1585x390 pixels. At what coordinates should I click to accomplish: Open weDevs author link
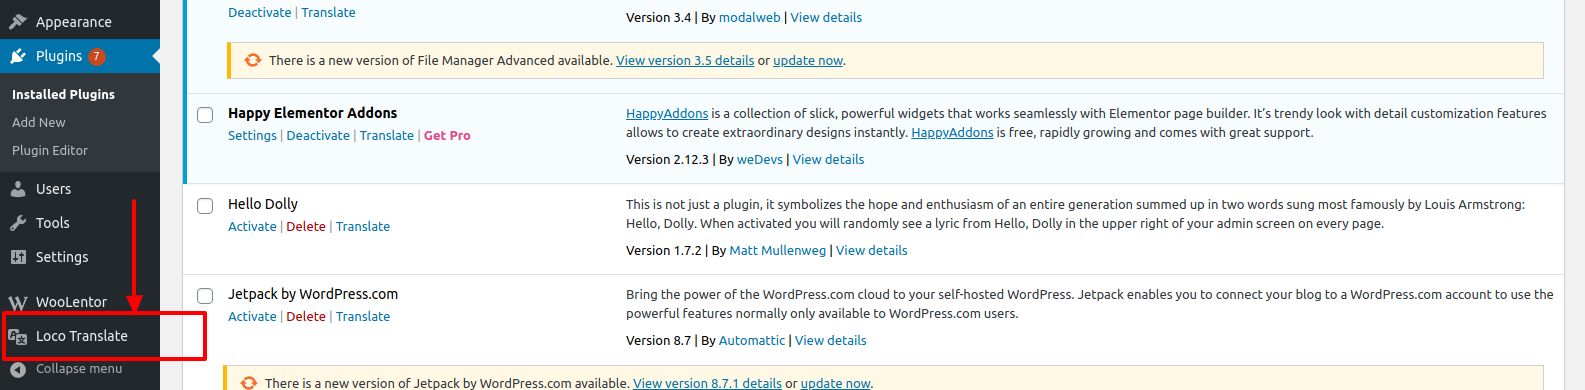point(760,159)
